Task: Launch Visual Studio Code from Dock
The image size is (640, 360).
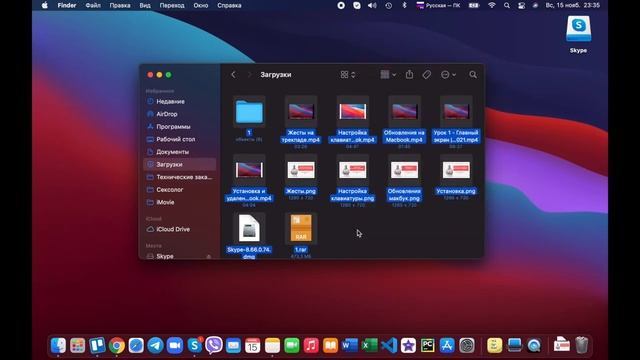Action: tap(389, 345)
